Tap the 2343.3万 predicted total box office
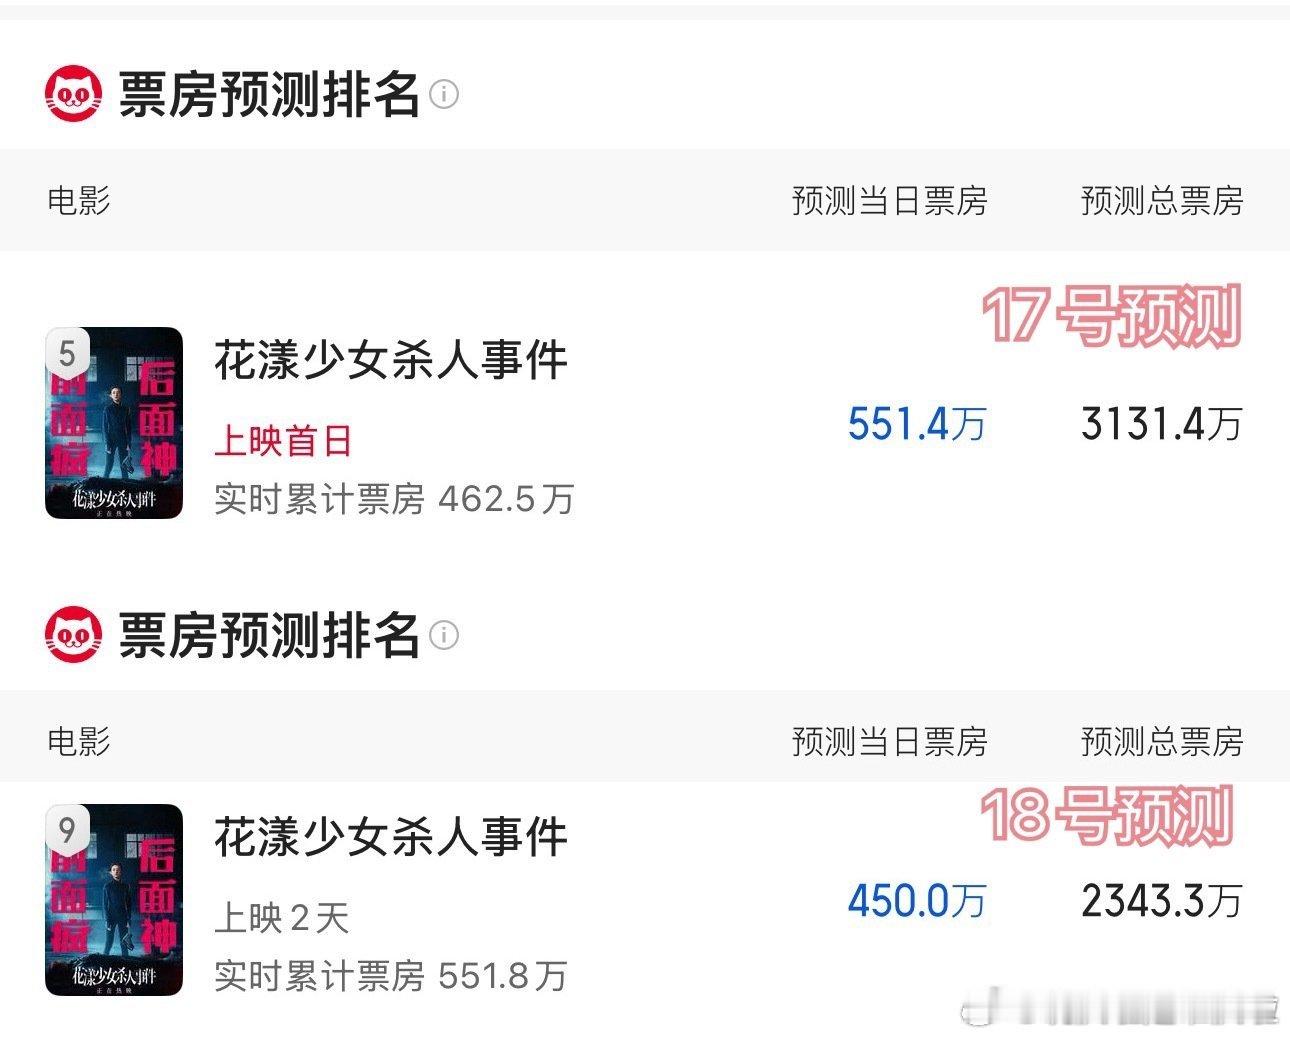This screenshot has height=1039, width=1290. (x=1162, y=901)
